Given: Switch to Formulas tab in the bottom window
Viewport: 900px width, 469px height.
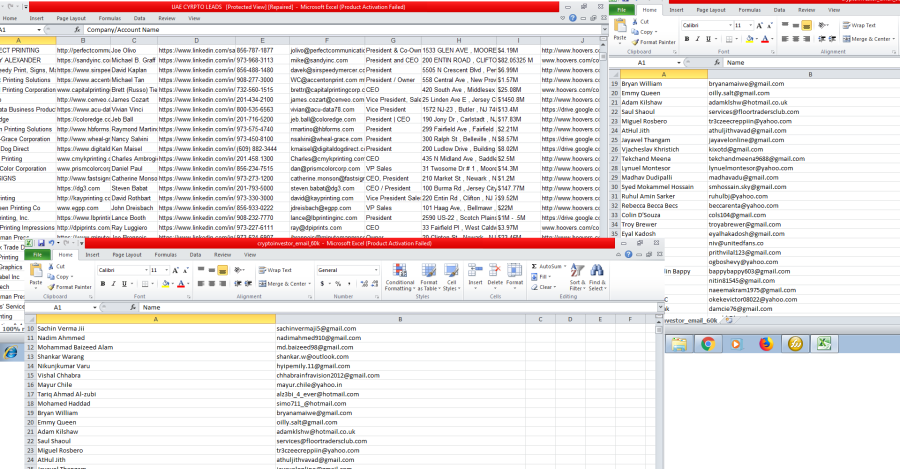Looking at the screenshot, I should pos(165,255).
